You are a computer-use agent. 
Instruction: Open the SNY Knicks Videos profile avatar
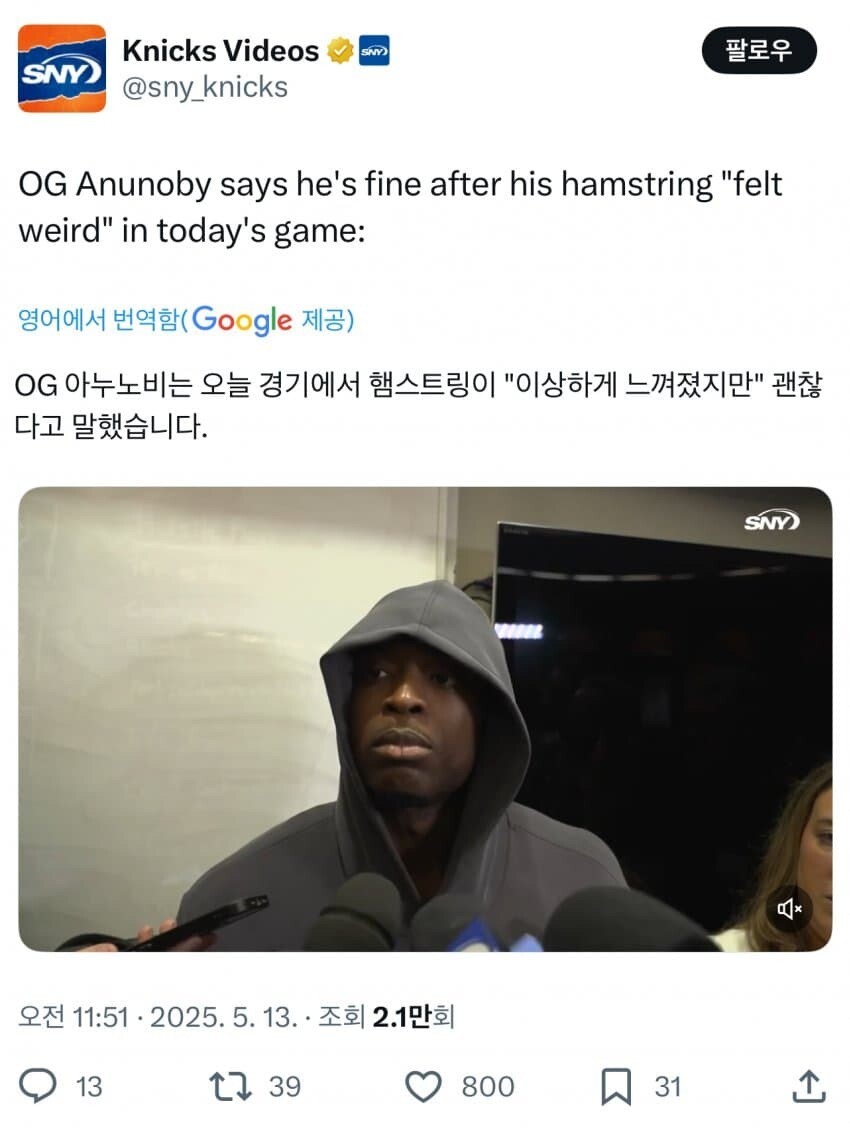pos(62,69)
